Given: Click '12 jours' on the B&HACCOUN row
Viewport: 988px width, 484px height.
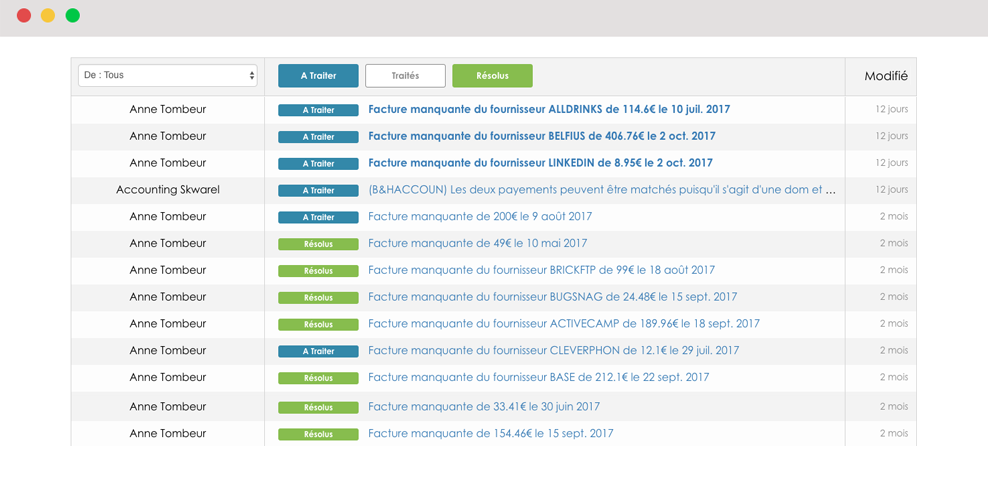Looking at the screenshot, I should tap(892, 190).
